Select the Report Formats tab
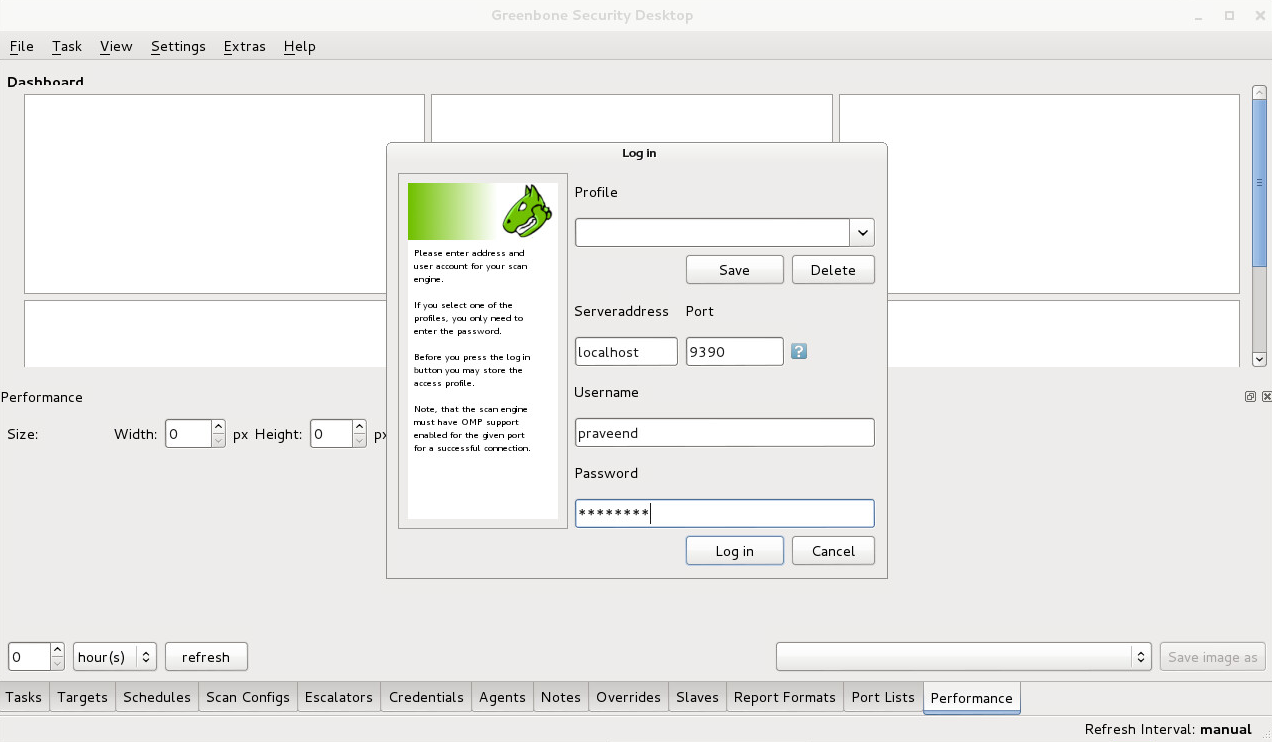 click(784, 697)
